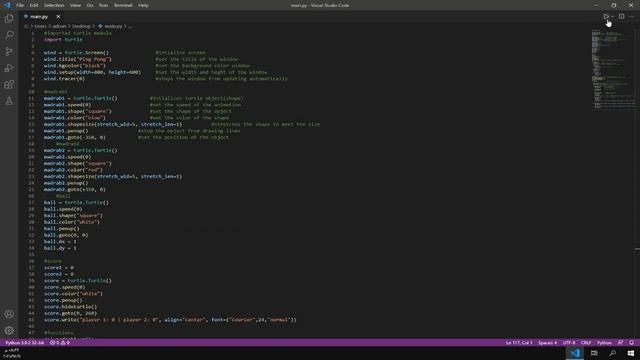Split the editor to the right
This screenshot has width=640, height=360.
(621, 16)
